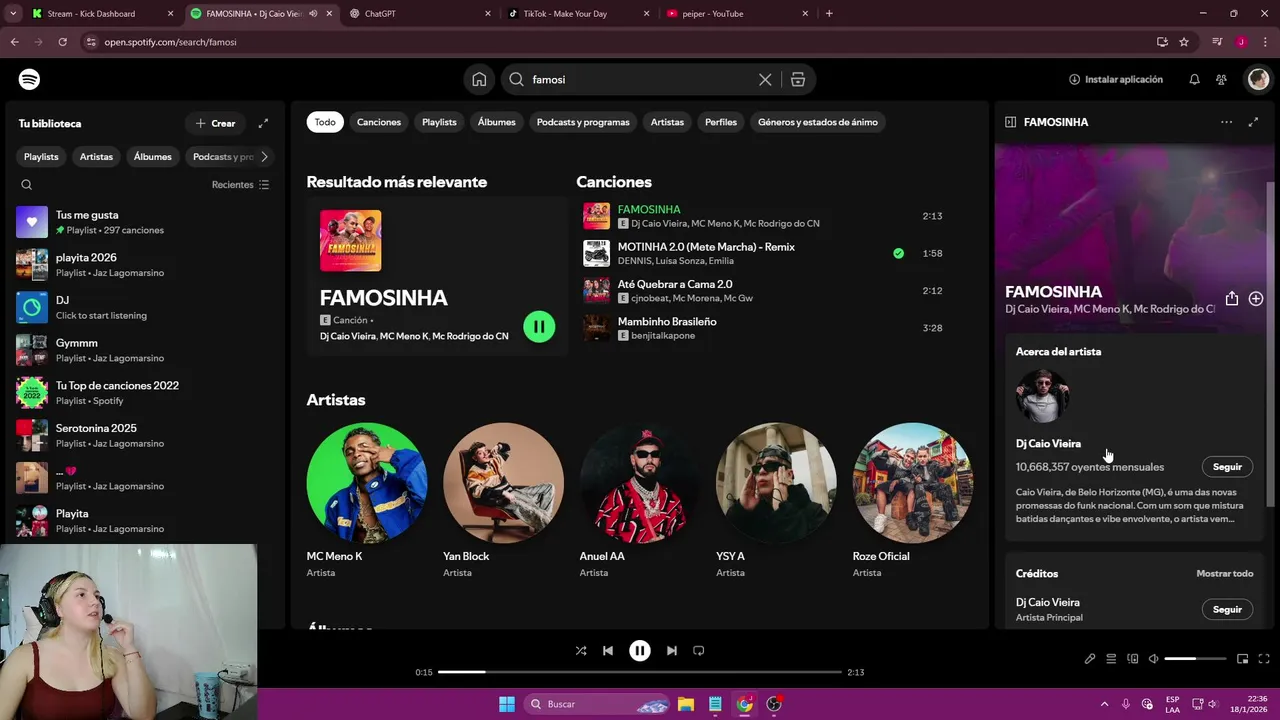Open Yan Block artist card
Viewport: 1280px width, 720px height.
tap(503, 500)
